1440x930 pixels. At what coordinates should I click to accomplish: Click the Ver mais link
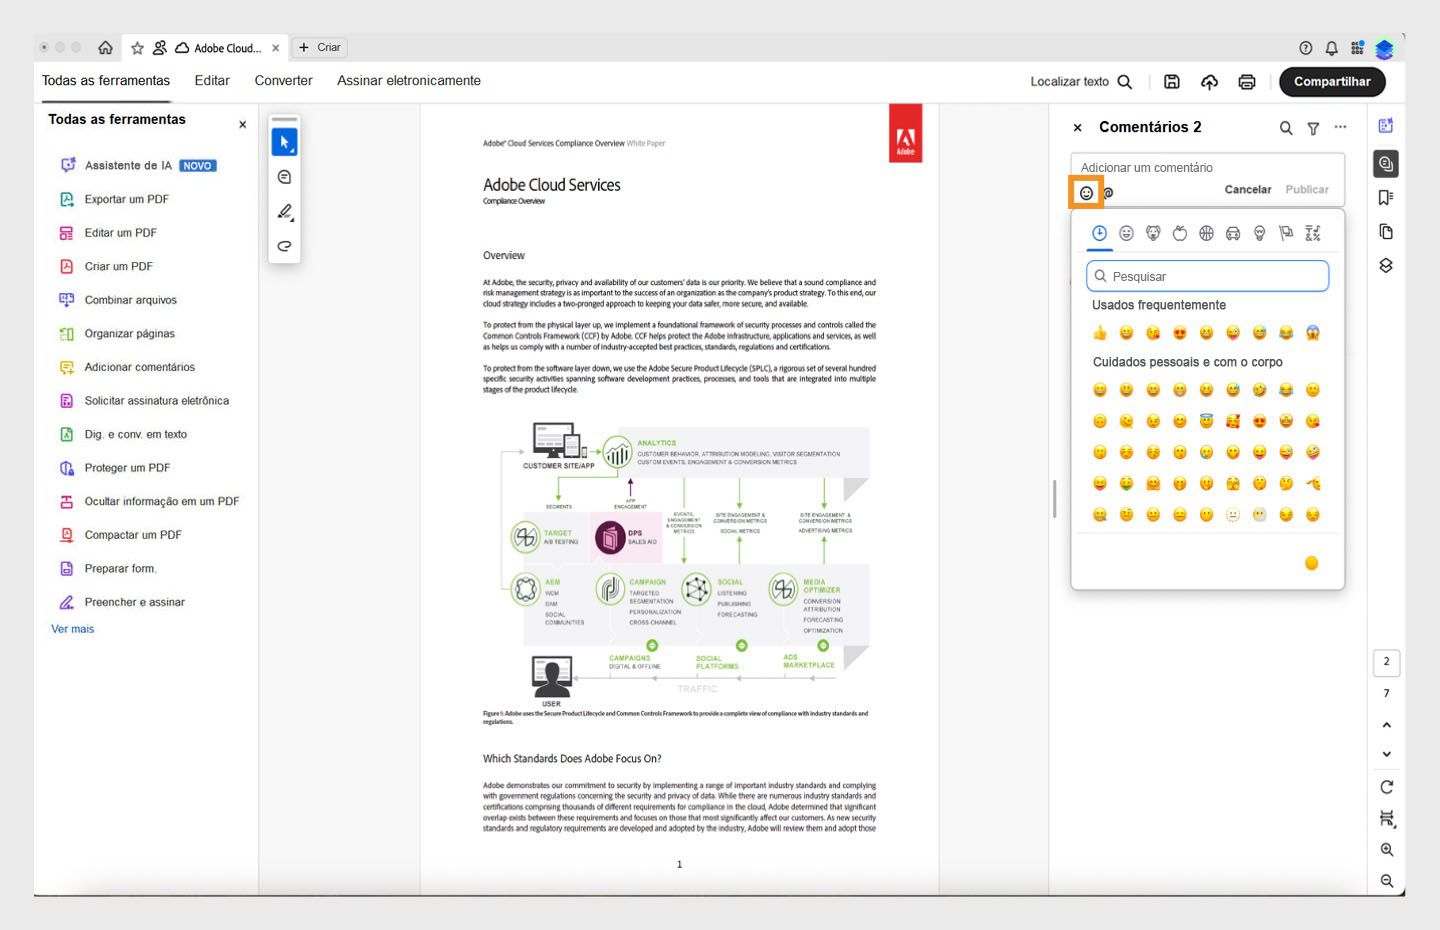(x=73, y=629)
